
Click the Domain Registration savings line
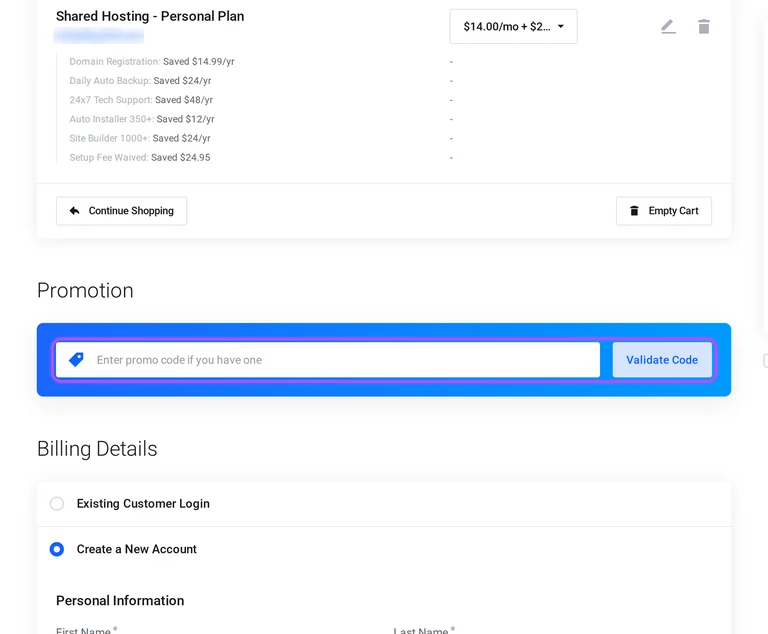click(x=152, y=62)
